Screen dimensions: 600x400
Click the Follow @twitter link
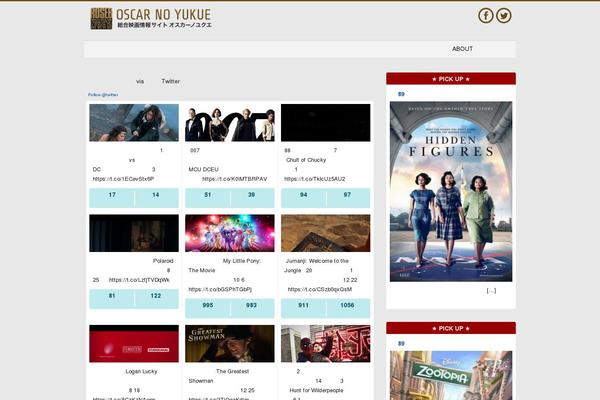(103, 95)
